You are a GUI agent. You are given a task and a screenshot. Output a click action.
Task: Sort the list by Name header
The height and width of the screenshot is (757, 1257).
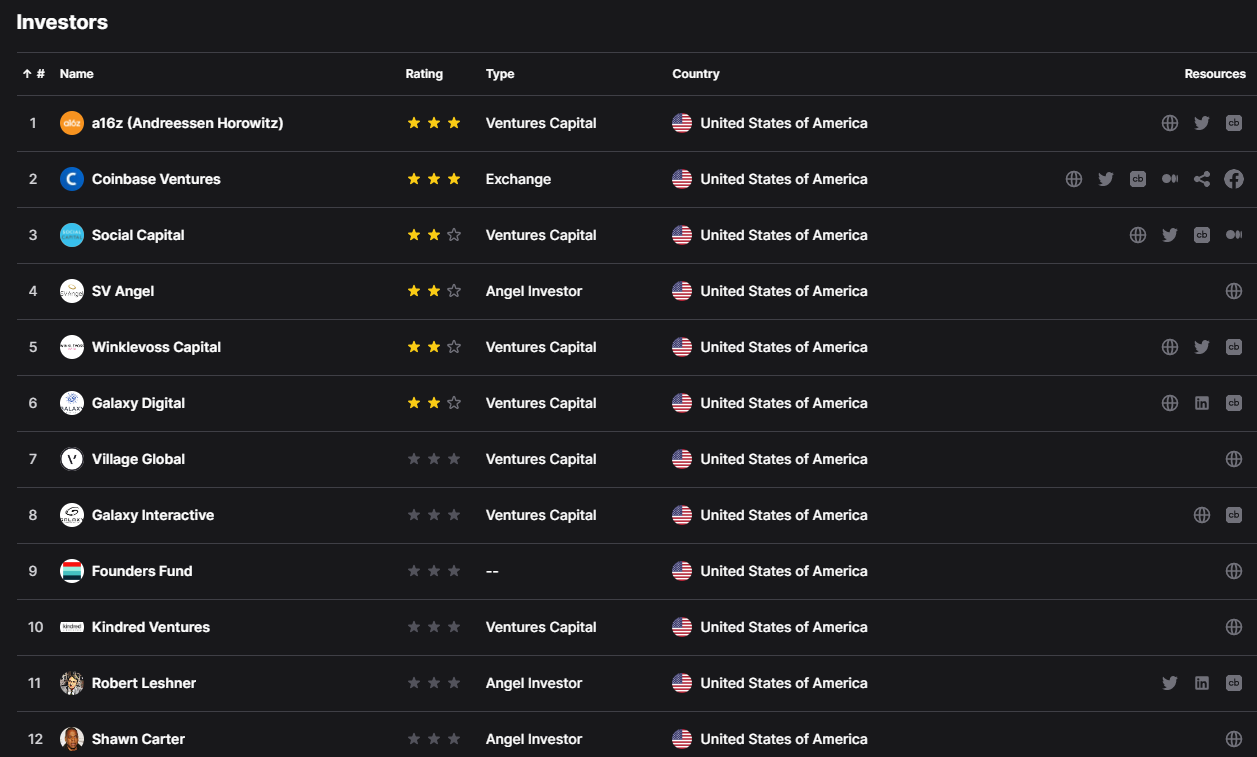click(x=77, y=74)
